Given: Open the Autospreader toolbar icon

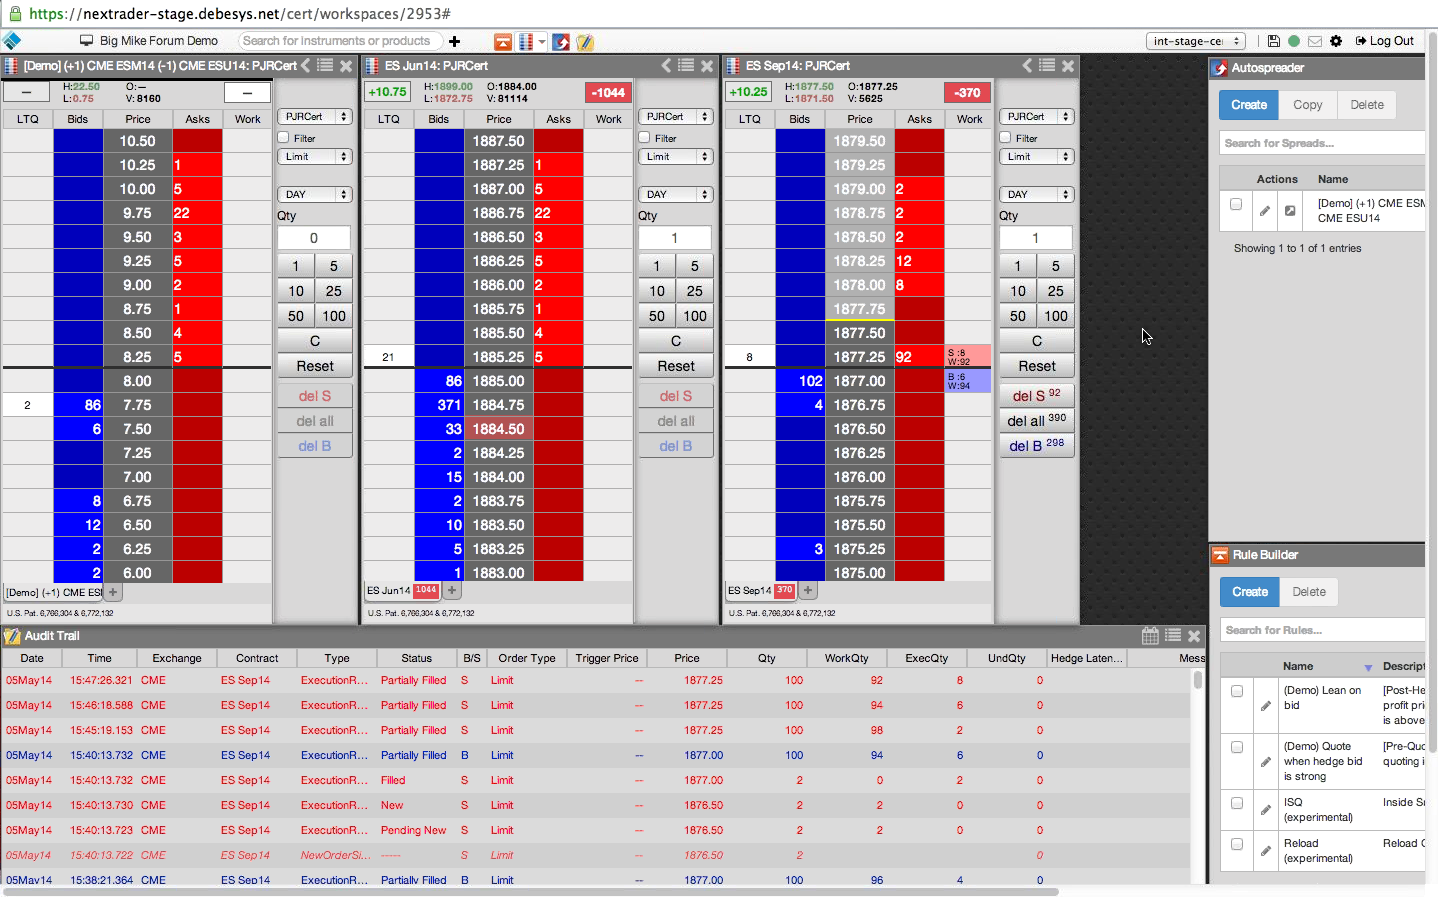Looking at the screenshot, I should pyautogui.click(x=561, y=41).
